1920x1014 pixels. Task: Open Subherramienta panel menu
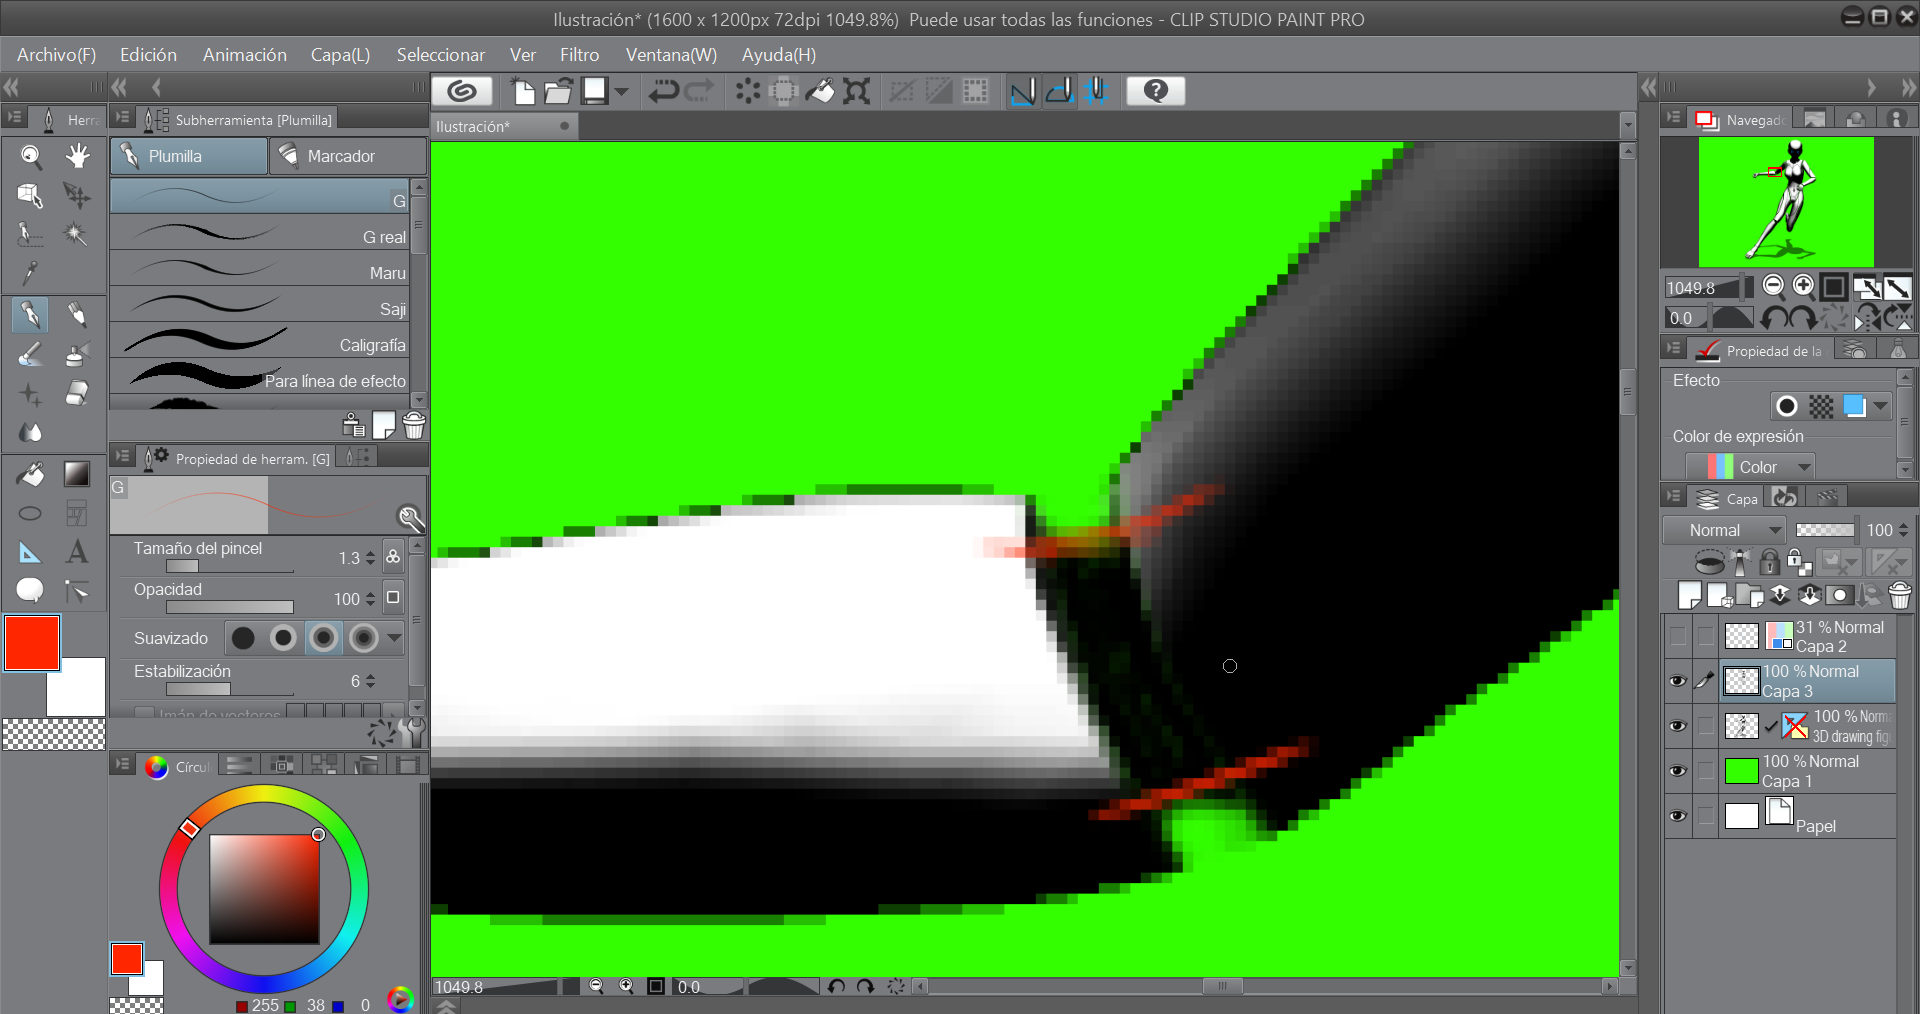pyautogui.click(x=122, y=118)
